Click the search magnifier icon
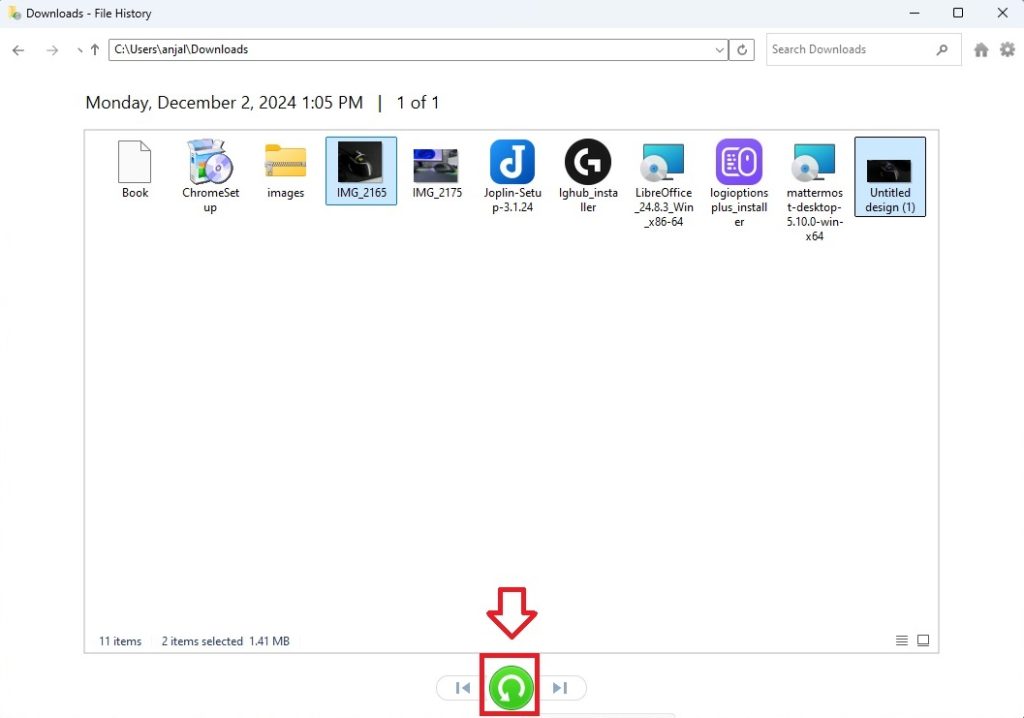The image size is (1024, 718). point(942,50)
